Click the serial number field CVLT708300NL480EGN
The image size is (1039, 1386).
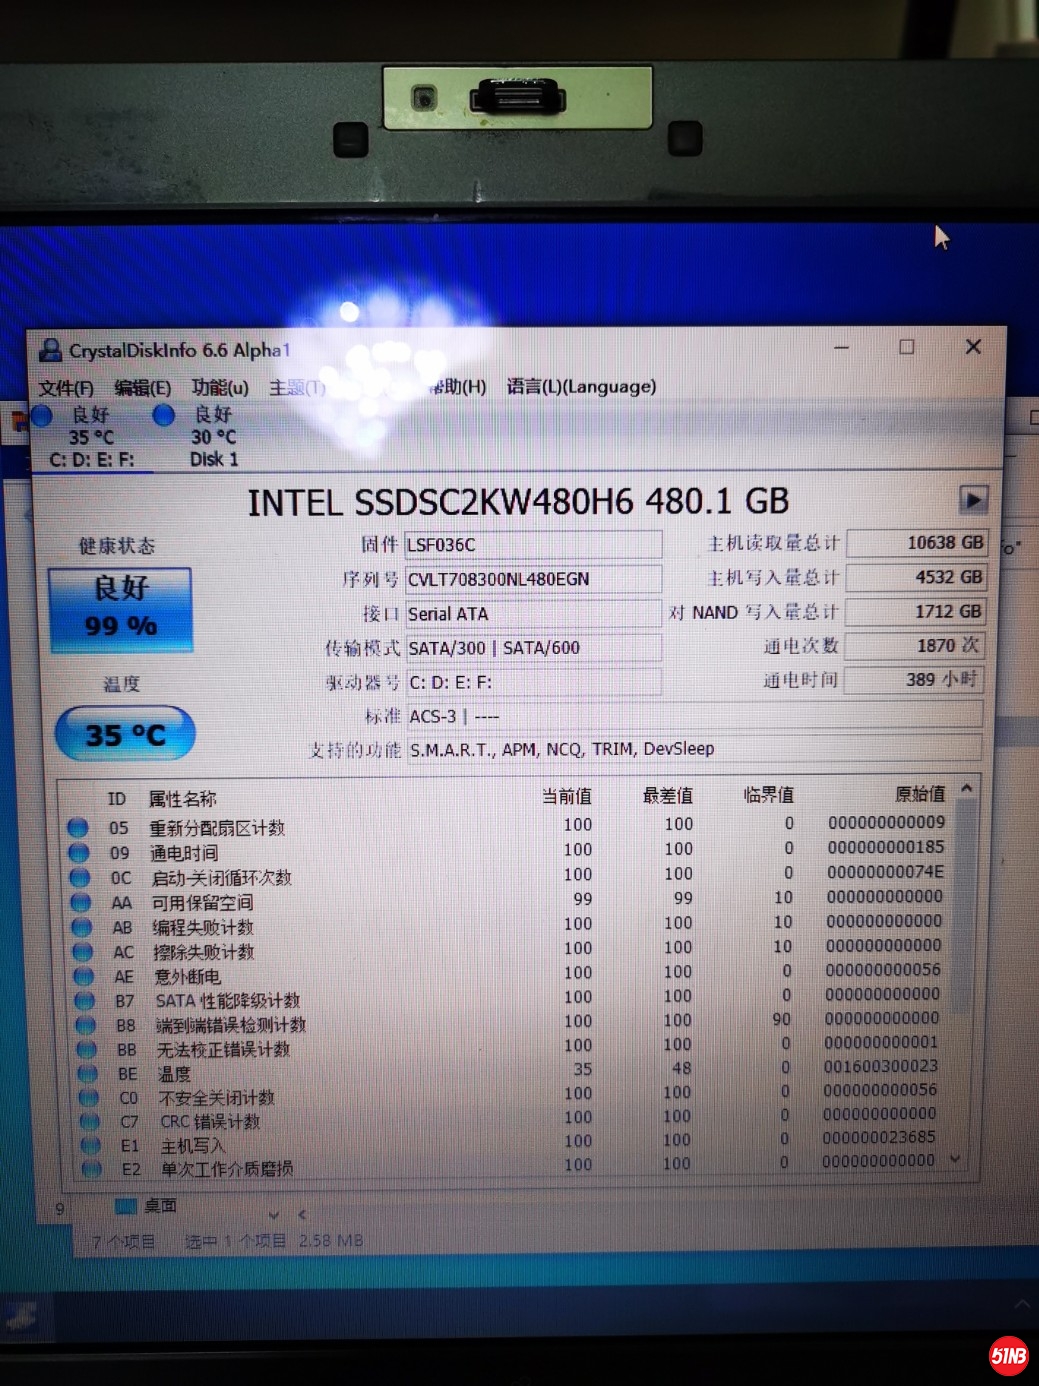[532, 579]
